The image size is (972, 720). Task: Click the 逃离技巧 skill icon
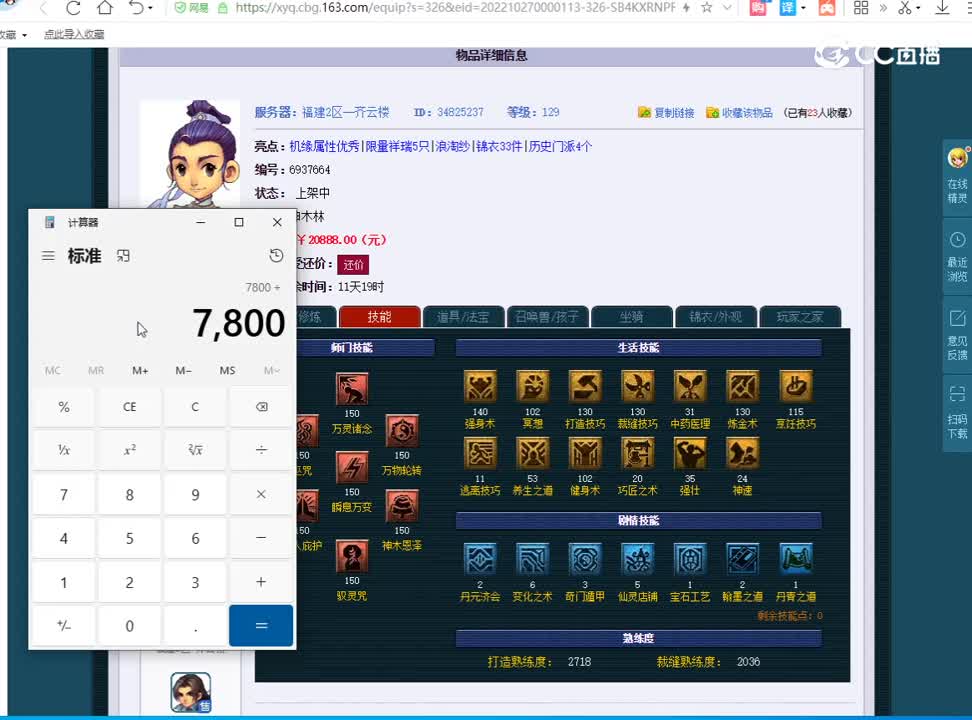click(x=480, y=454)
